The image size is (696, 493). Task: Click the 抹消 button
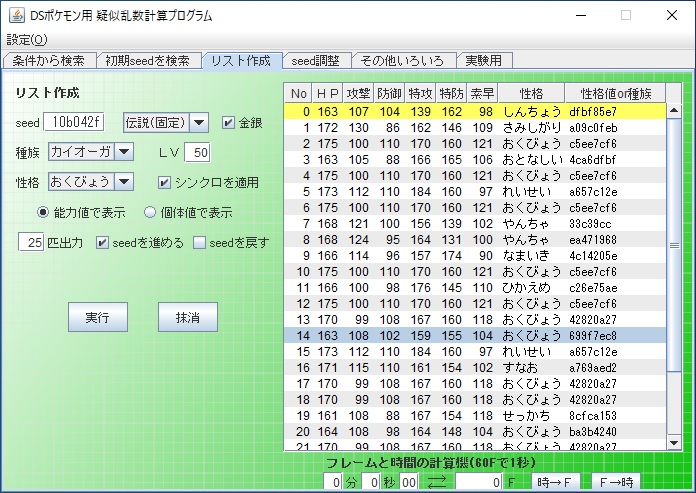[188, 317]
